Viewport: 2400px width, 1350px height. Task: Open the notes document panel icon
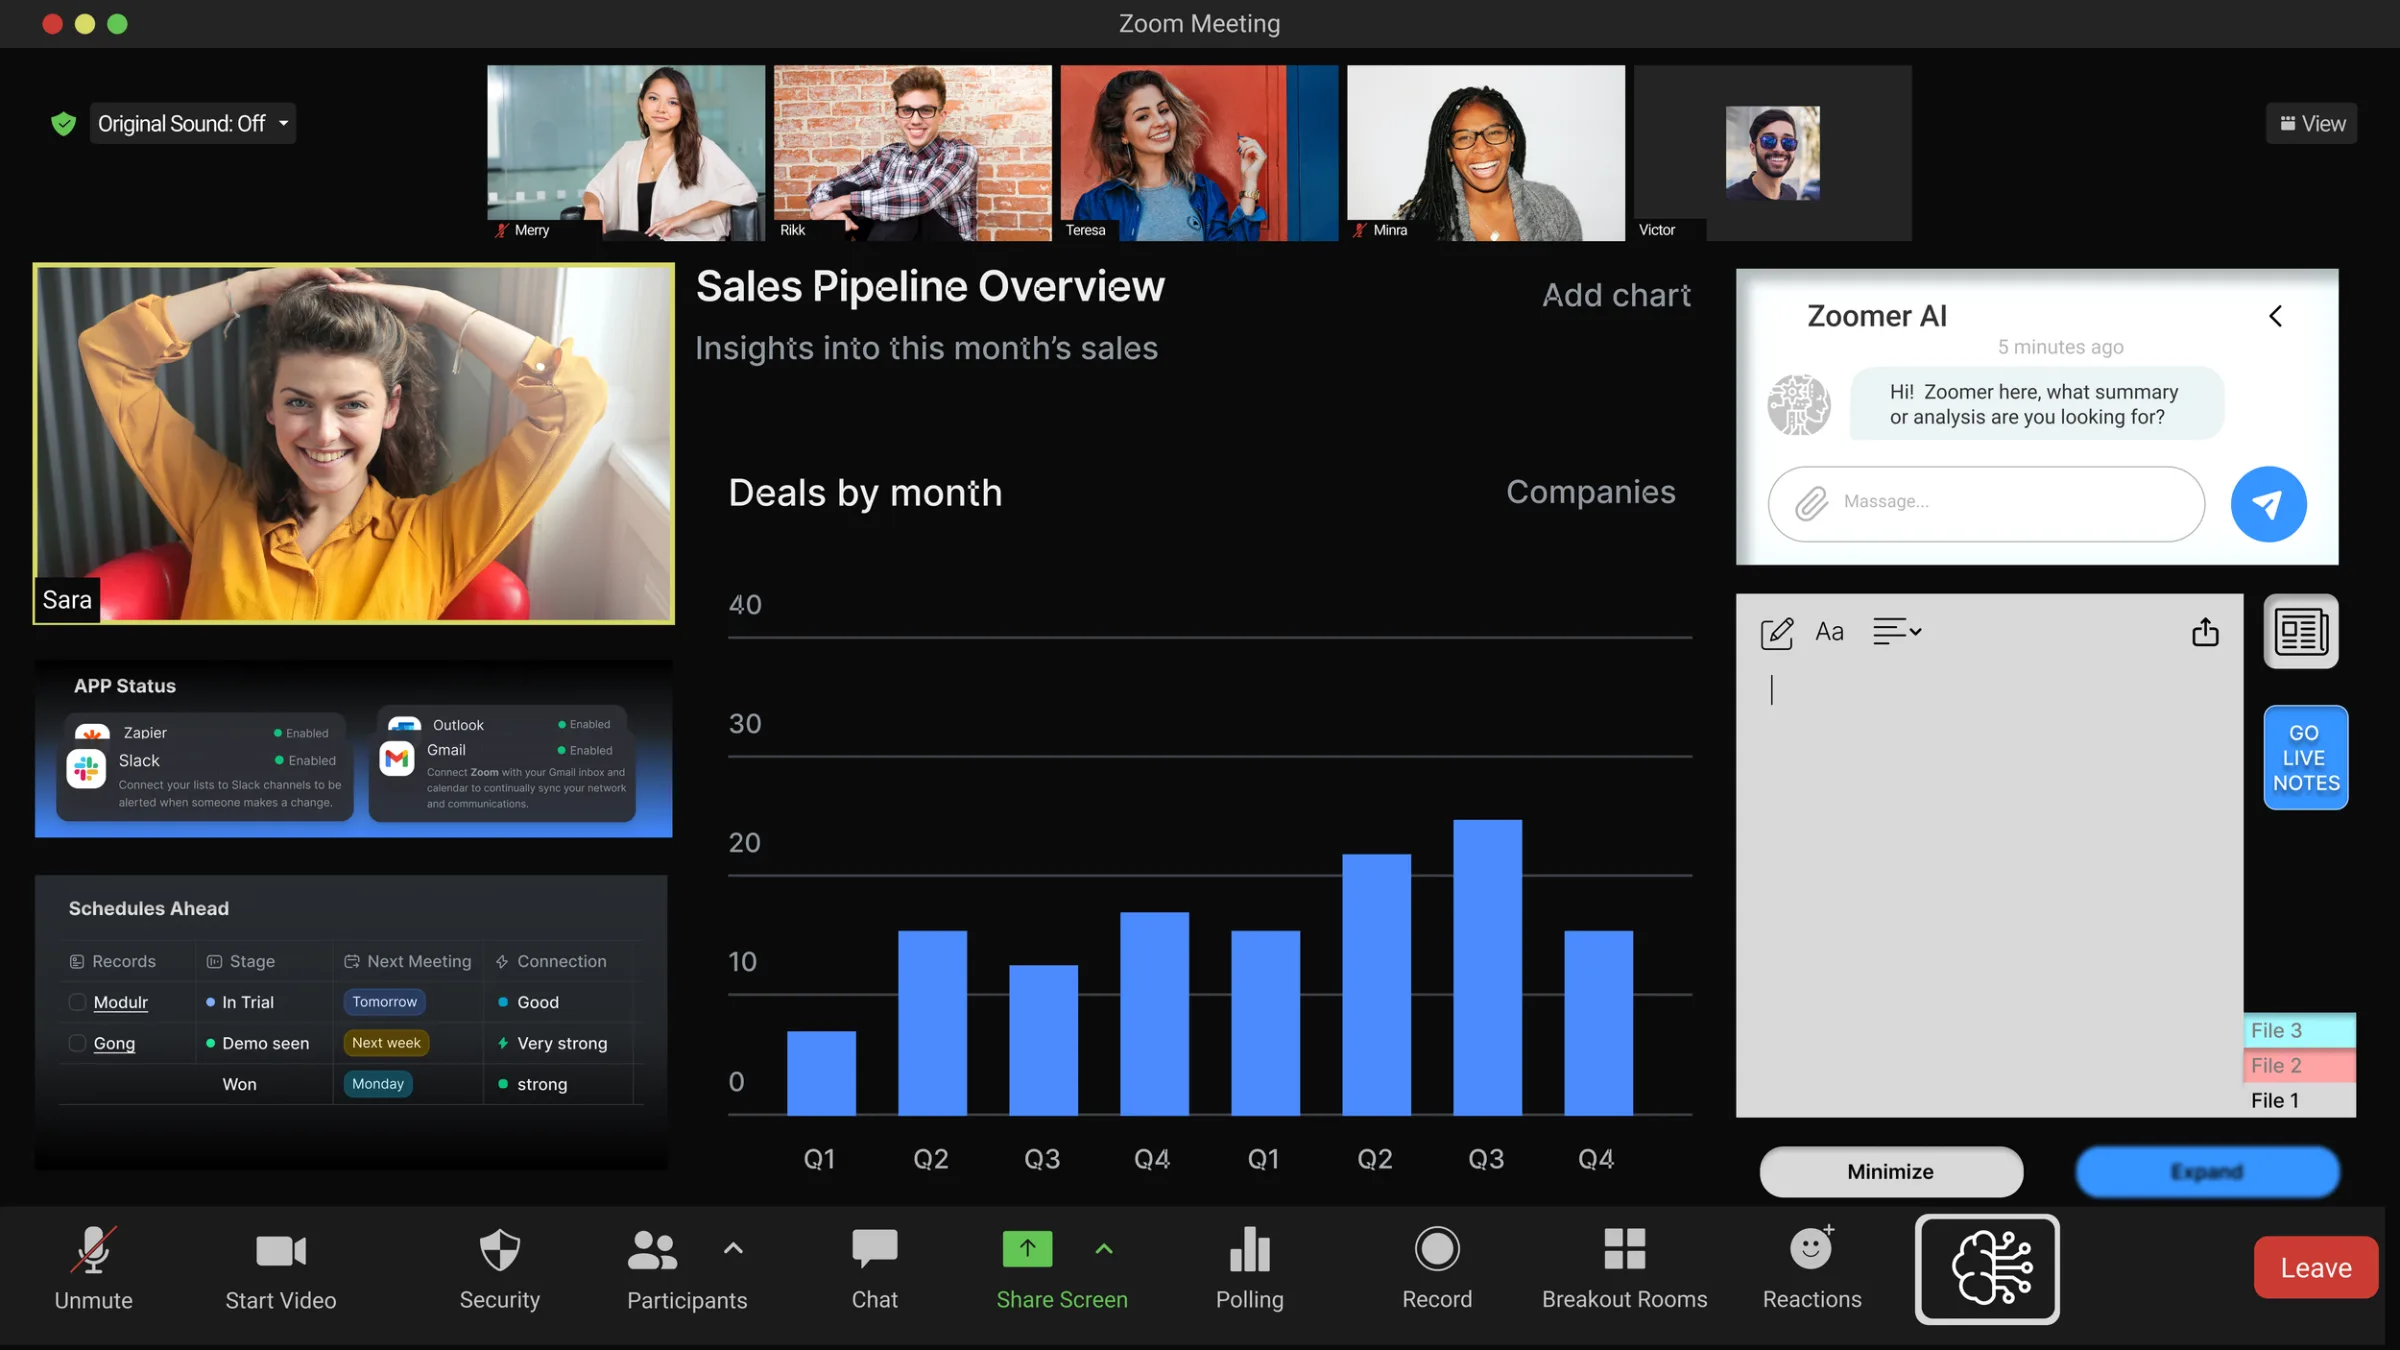click(x=2301, y=632)
